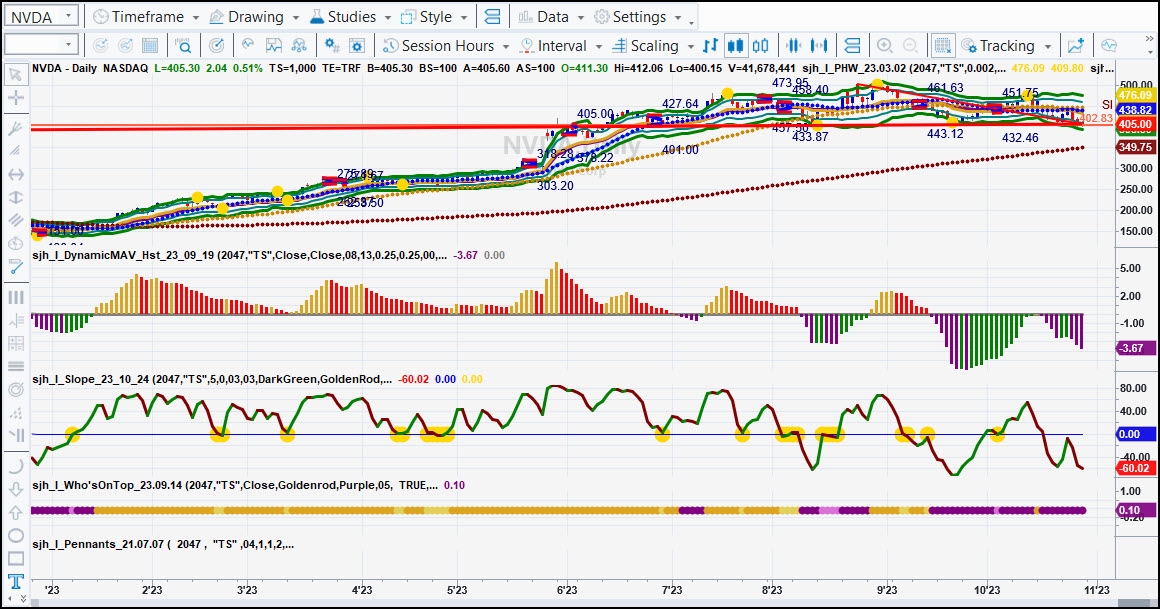Click the 9'23 date label on axis
Screen dimensions: 1160x609
(x=887, y=590)
